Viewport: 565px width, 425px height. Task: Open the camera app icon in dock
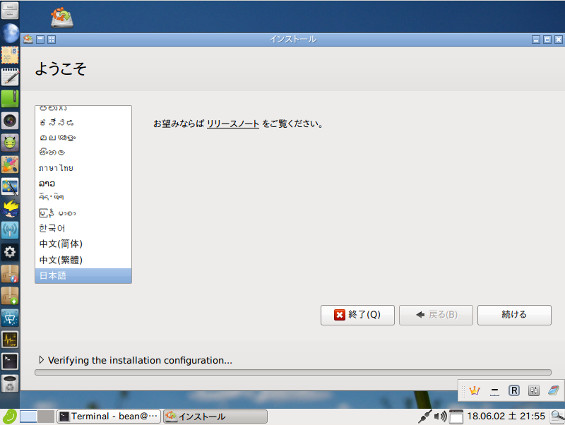coord(10,121)
